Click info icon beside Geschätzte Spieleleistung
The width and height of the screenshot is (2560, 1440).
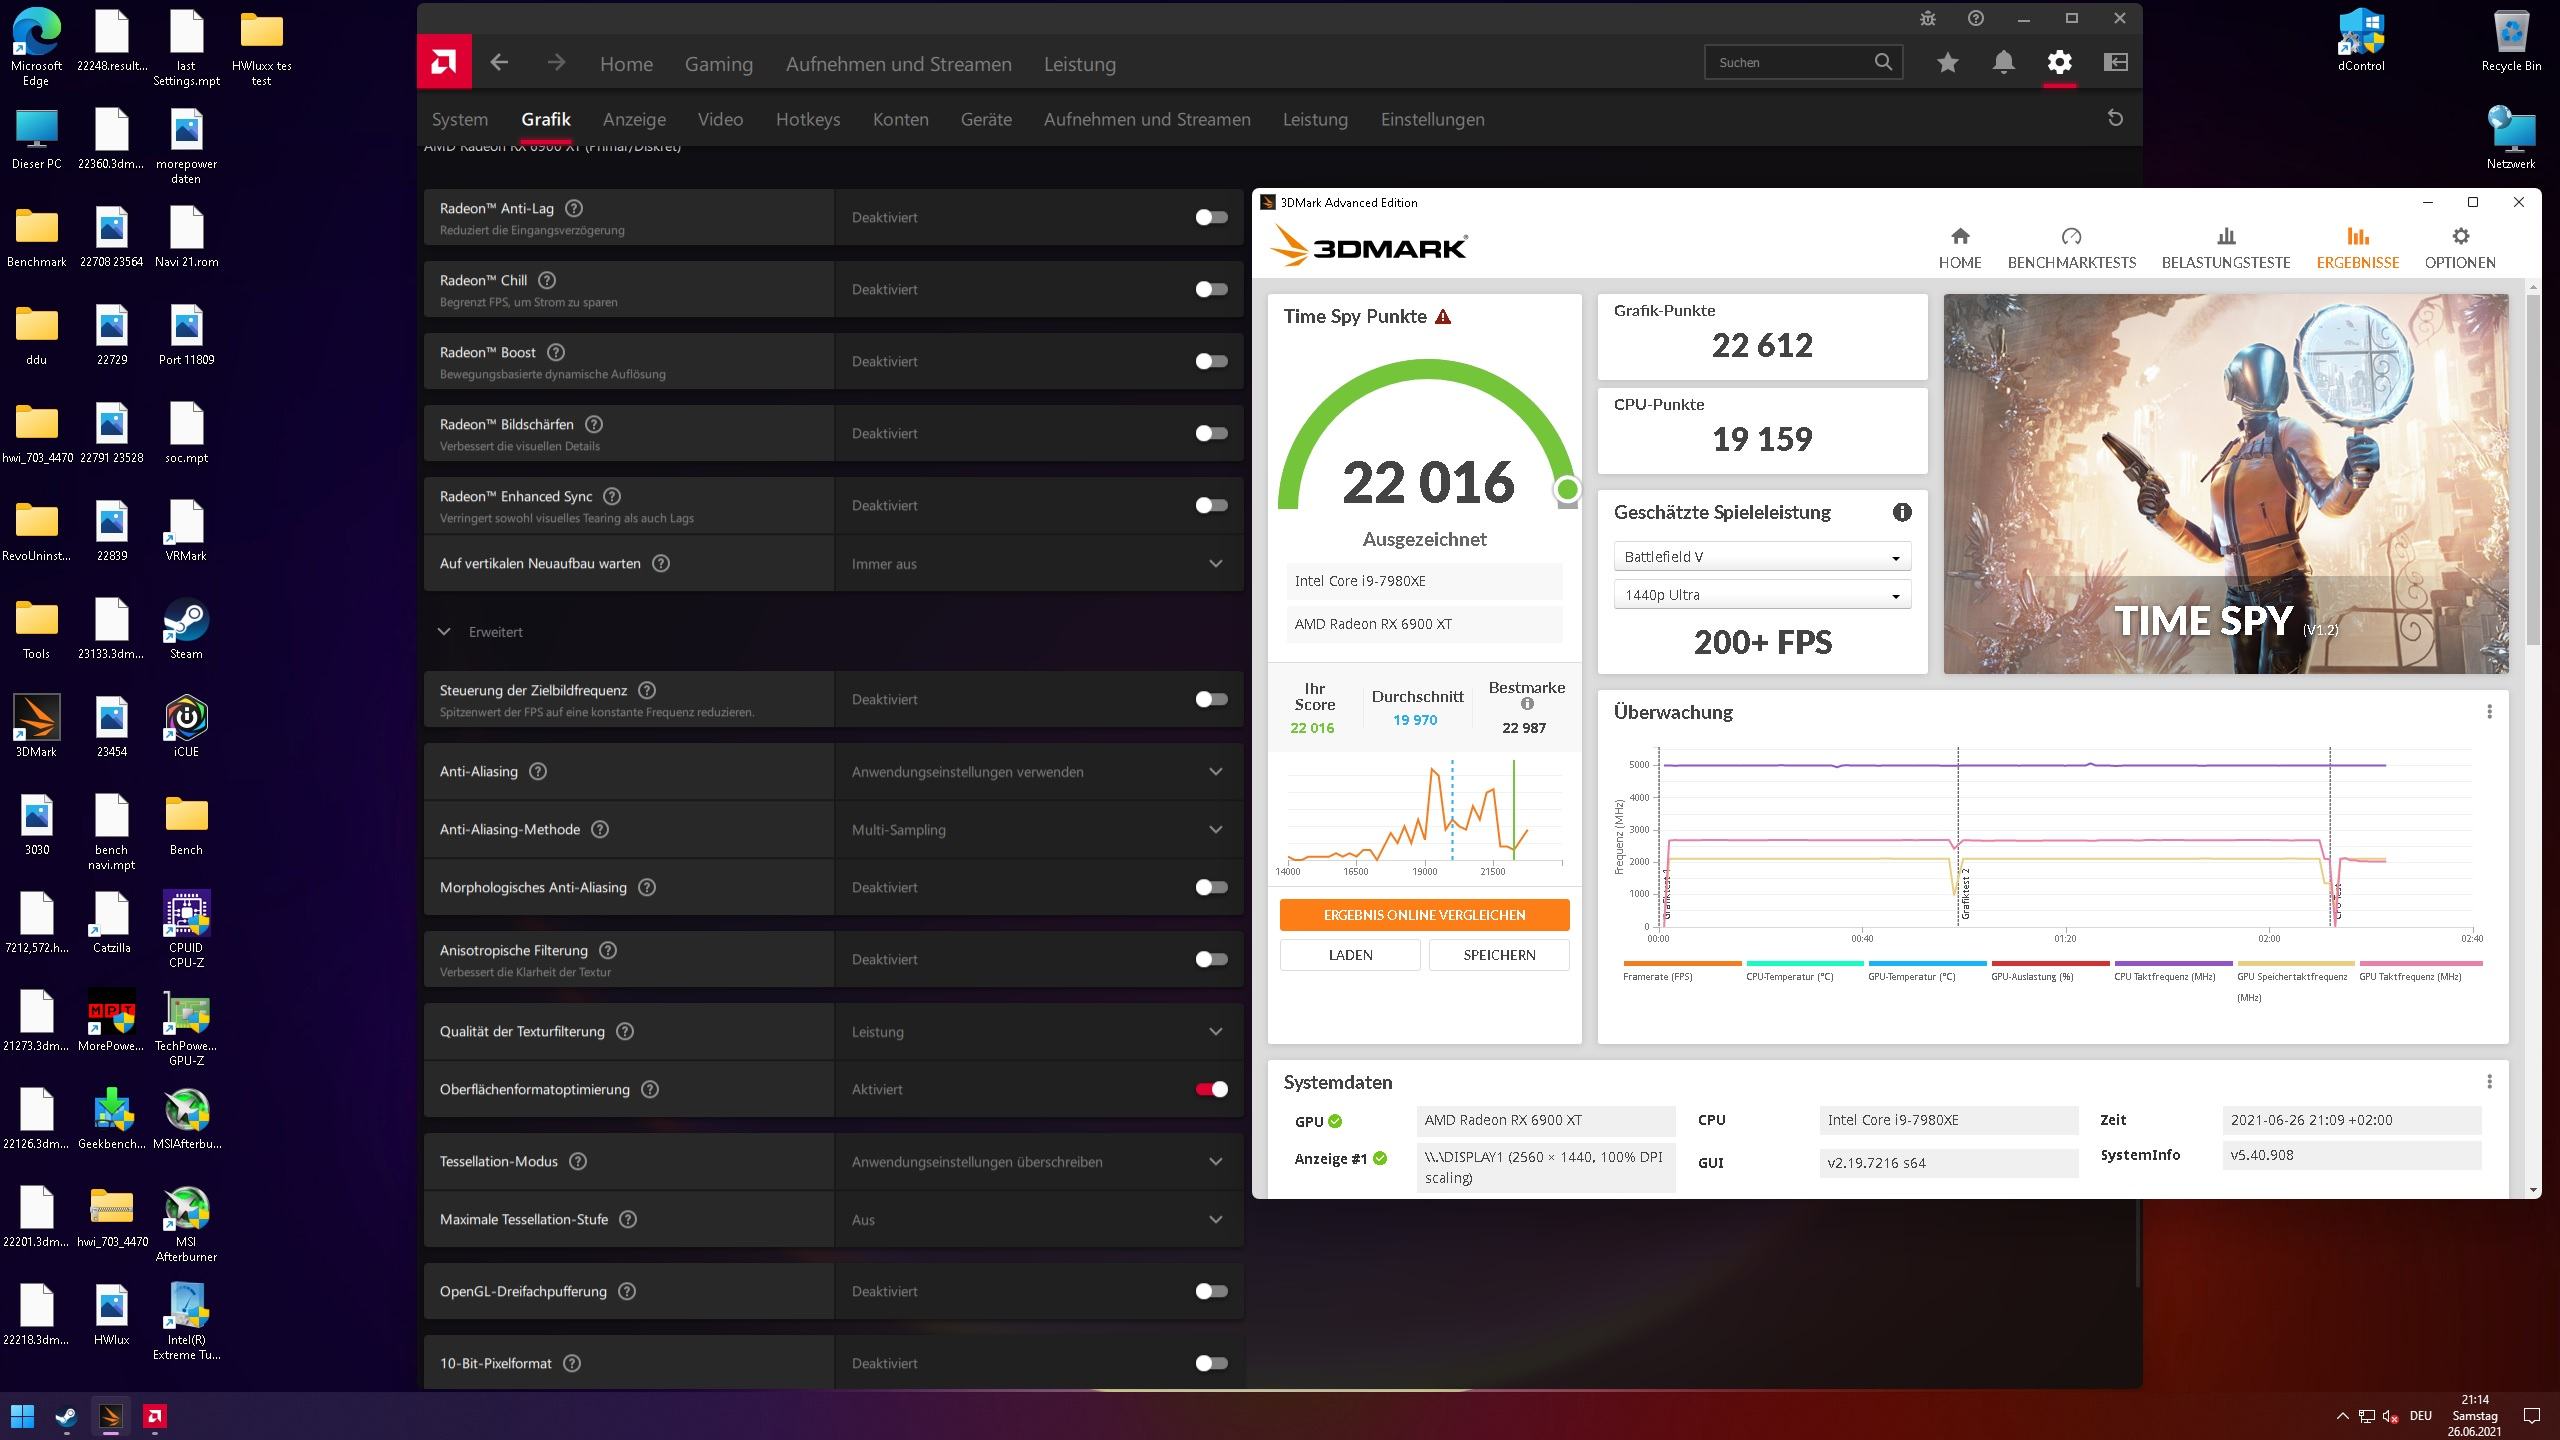coord(1902,512)
